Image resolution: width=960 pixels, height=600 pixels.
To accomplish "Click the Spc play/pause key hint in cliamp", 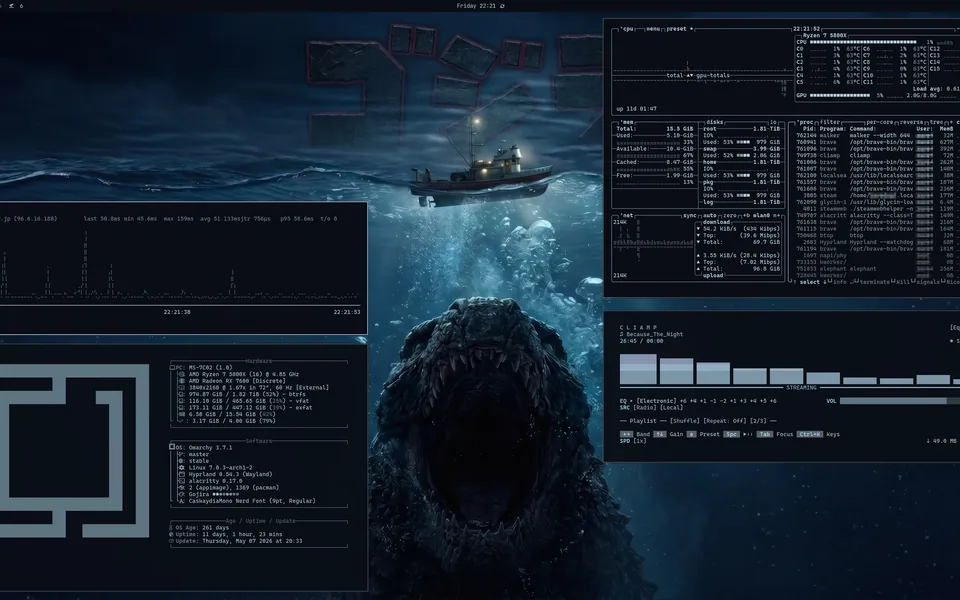I will (x=731, y=434).
